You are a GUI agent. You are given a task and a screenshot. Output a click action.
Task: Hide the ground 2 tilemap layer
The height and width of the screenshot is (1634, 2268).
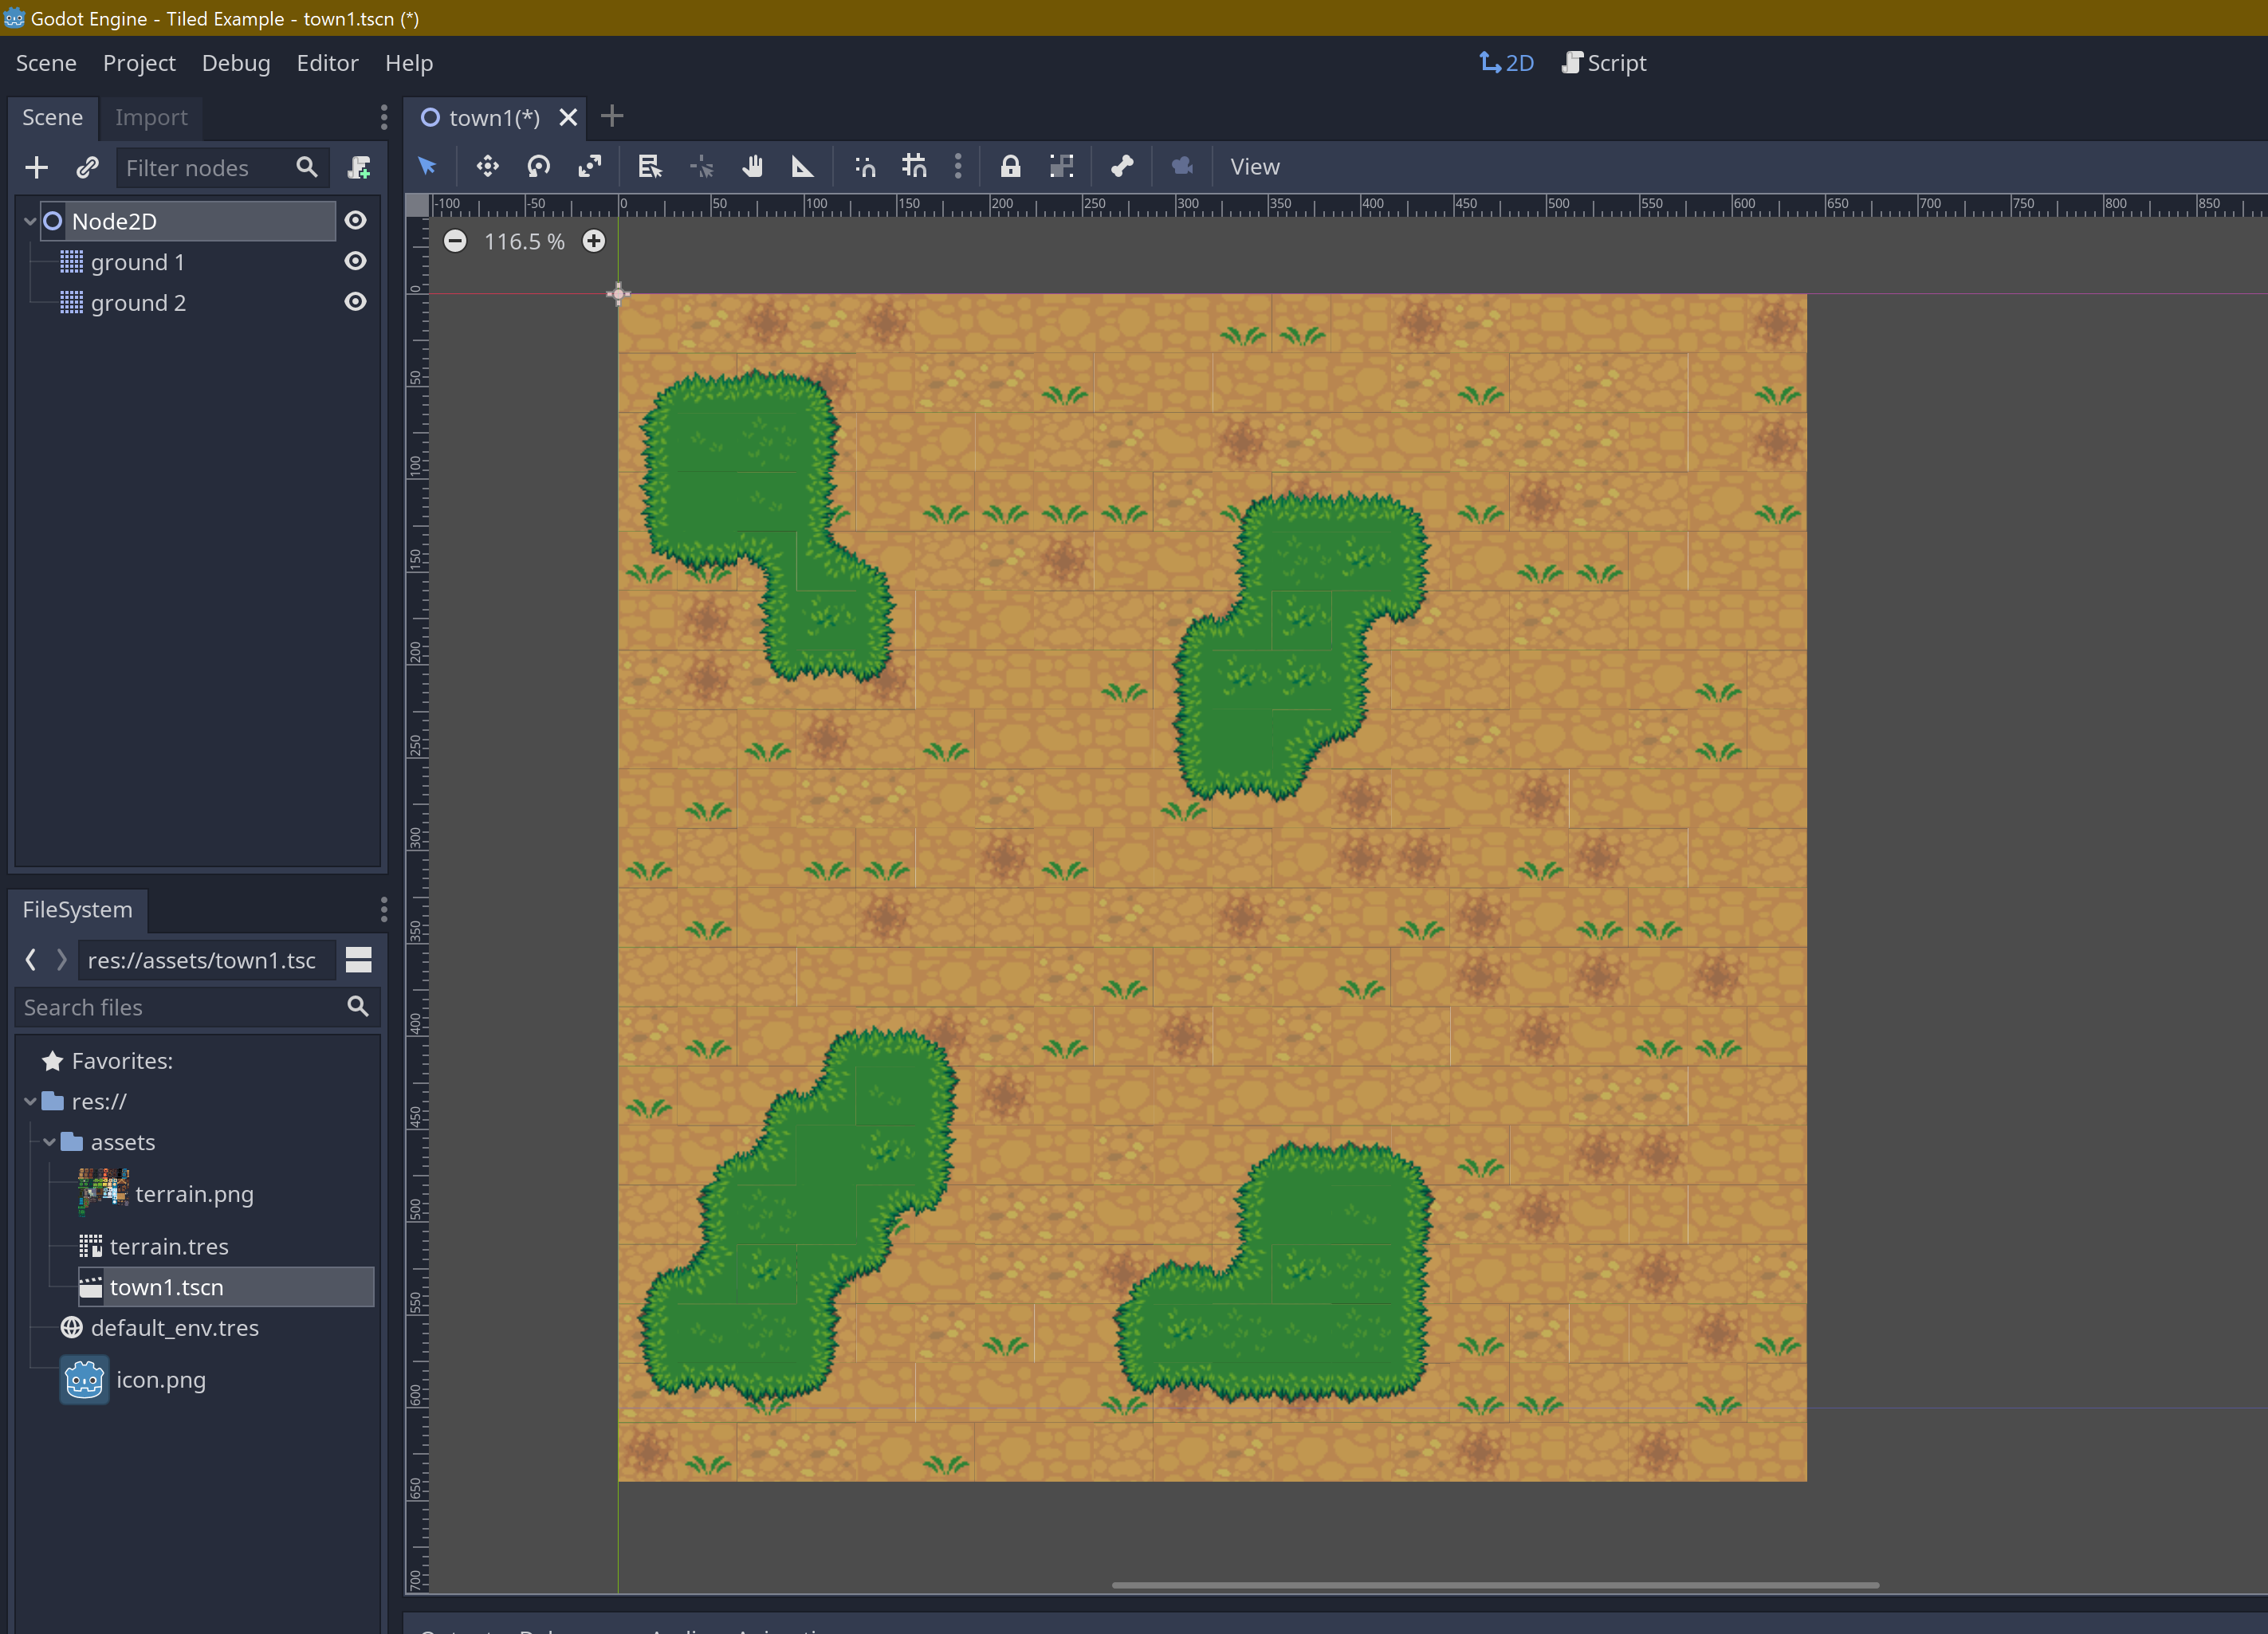pyautogui.click(x=356, y=302)
